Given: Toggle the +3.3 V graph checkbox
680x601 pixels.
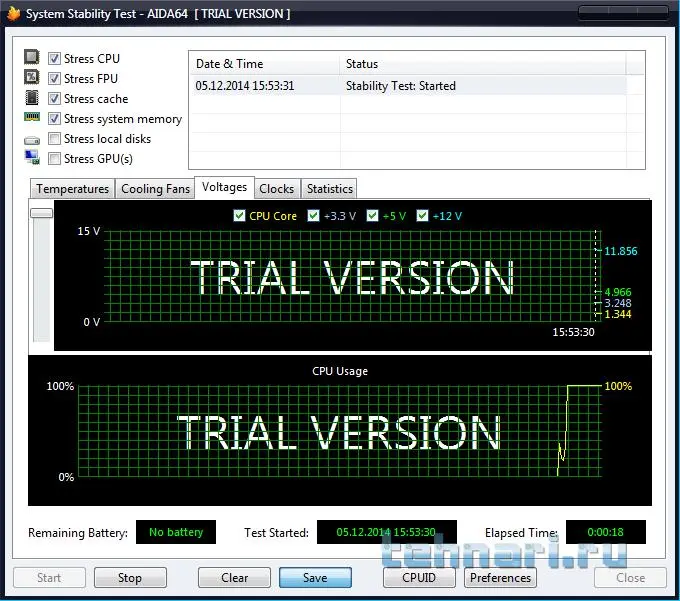Looking at the screenshot, I should tap(314, 216).
